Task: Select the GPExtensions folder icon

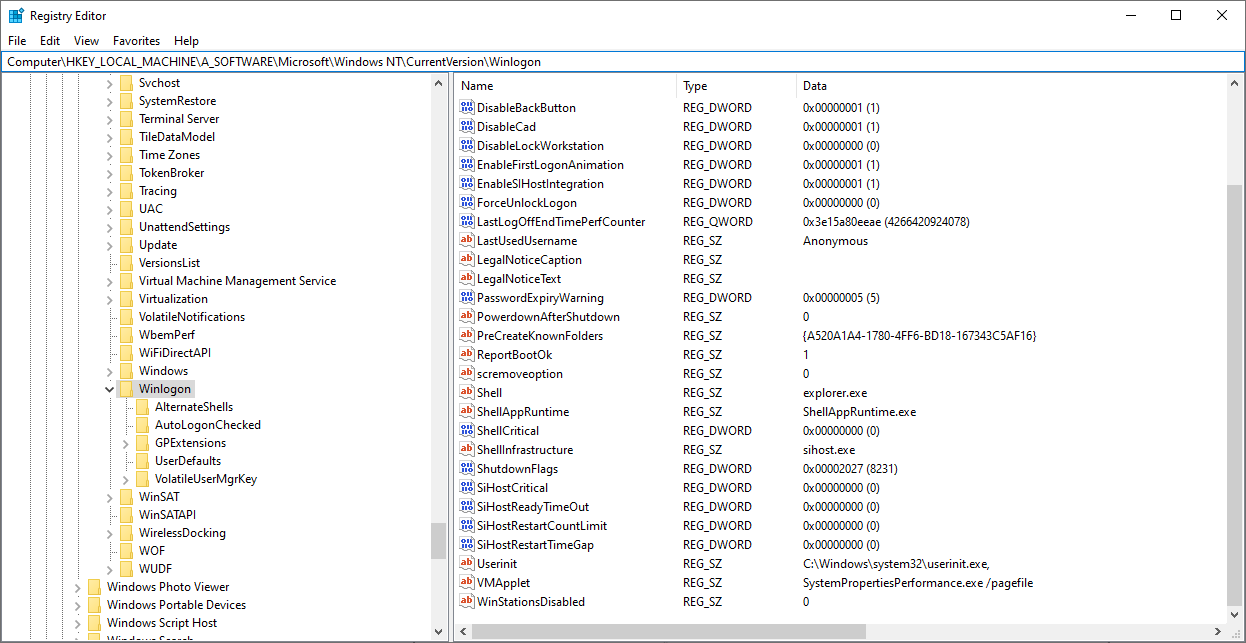Action: pos(142,443)
